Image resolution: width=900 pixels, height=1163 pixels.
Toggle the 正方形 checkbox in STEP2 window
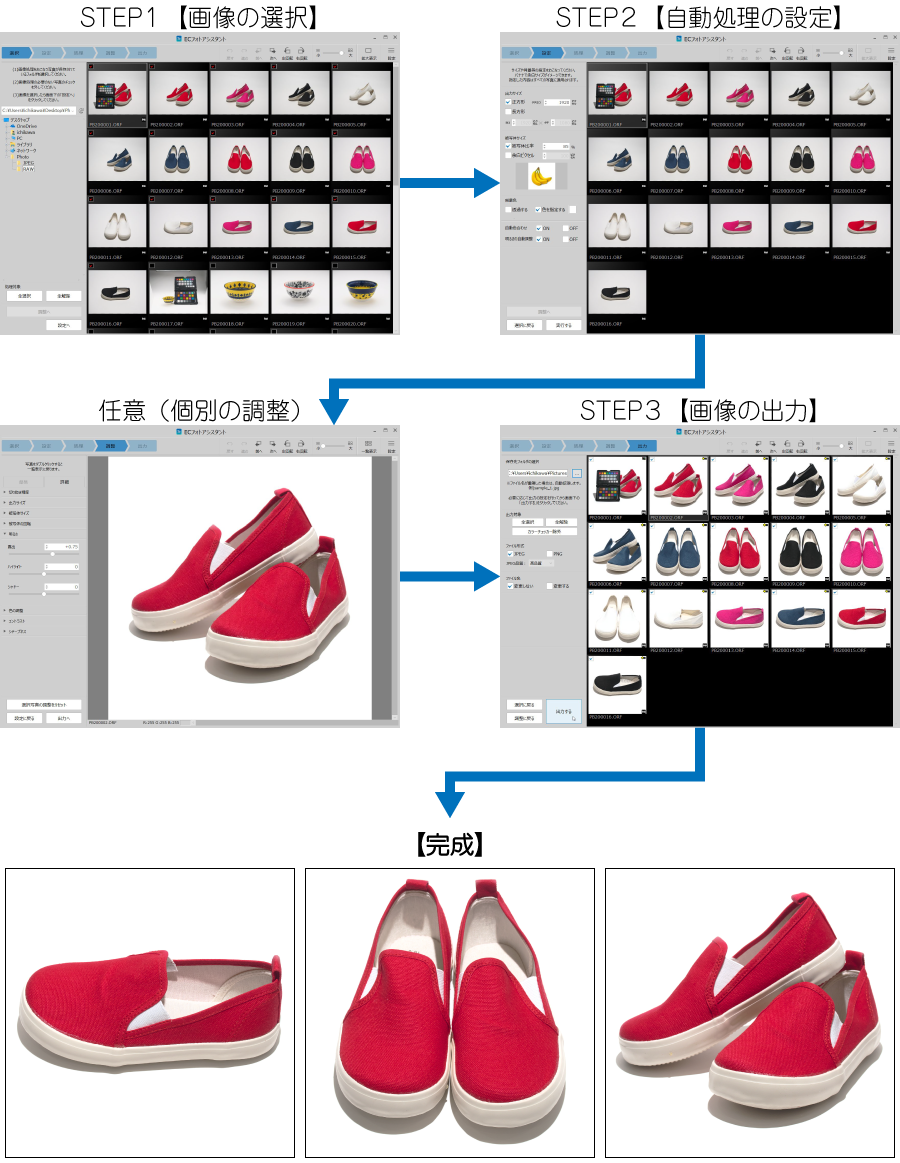click(x=508, y=102)
